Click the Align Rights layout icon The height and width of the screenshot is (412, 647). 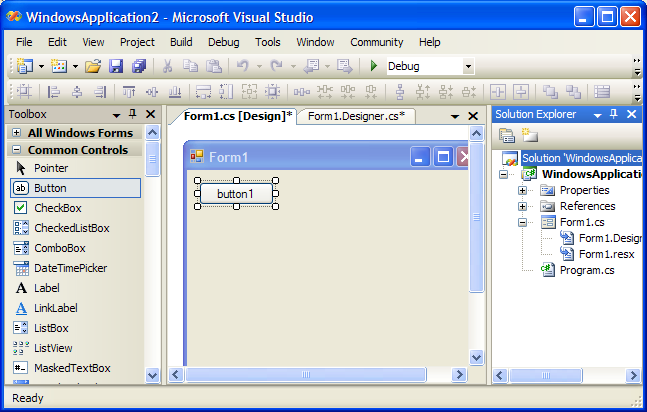pyautogui.click(x=100, y=92)
